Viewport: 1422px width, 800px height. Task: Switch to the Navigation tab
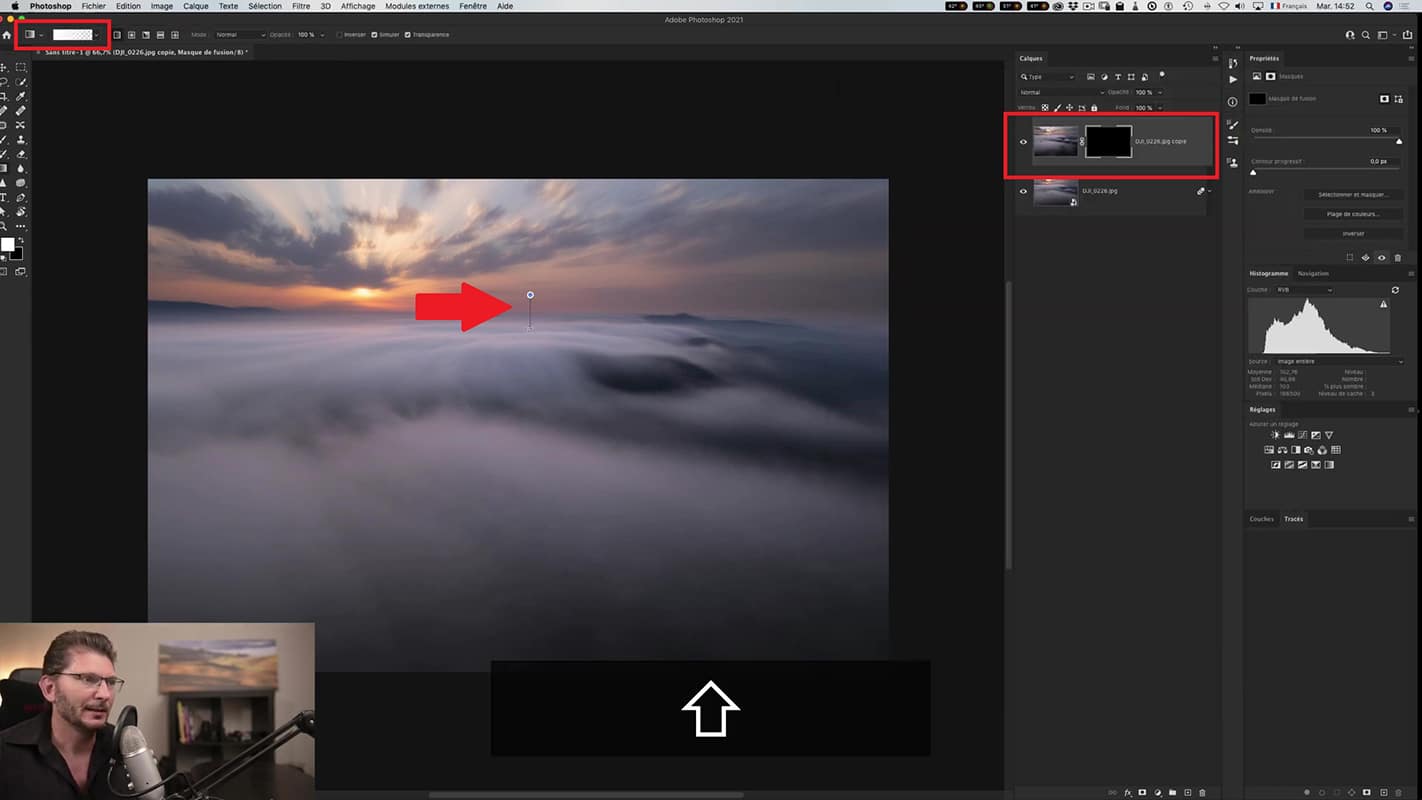[x=1313, y=273]
